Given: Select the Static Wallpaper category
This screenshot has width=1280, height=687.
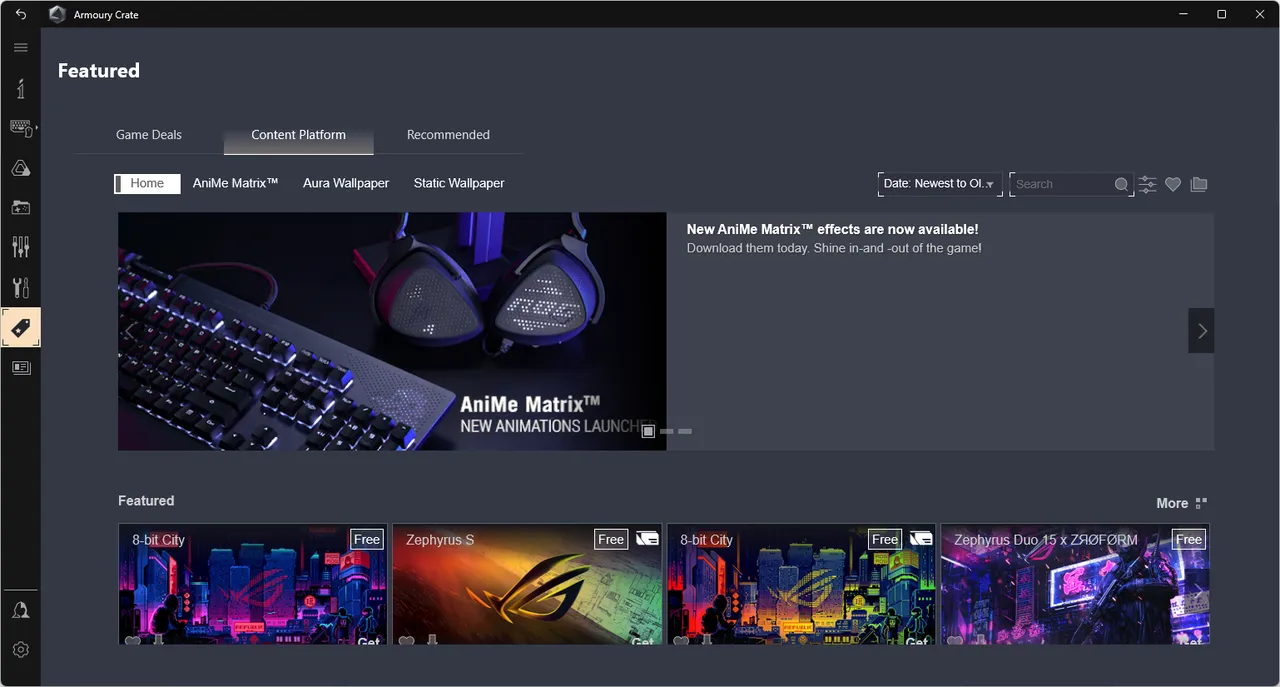Looking at the screenshot, I should 459,184.
